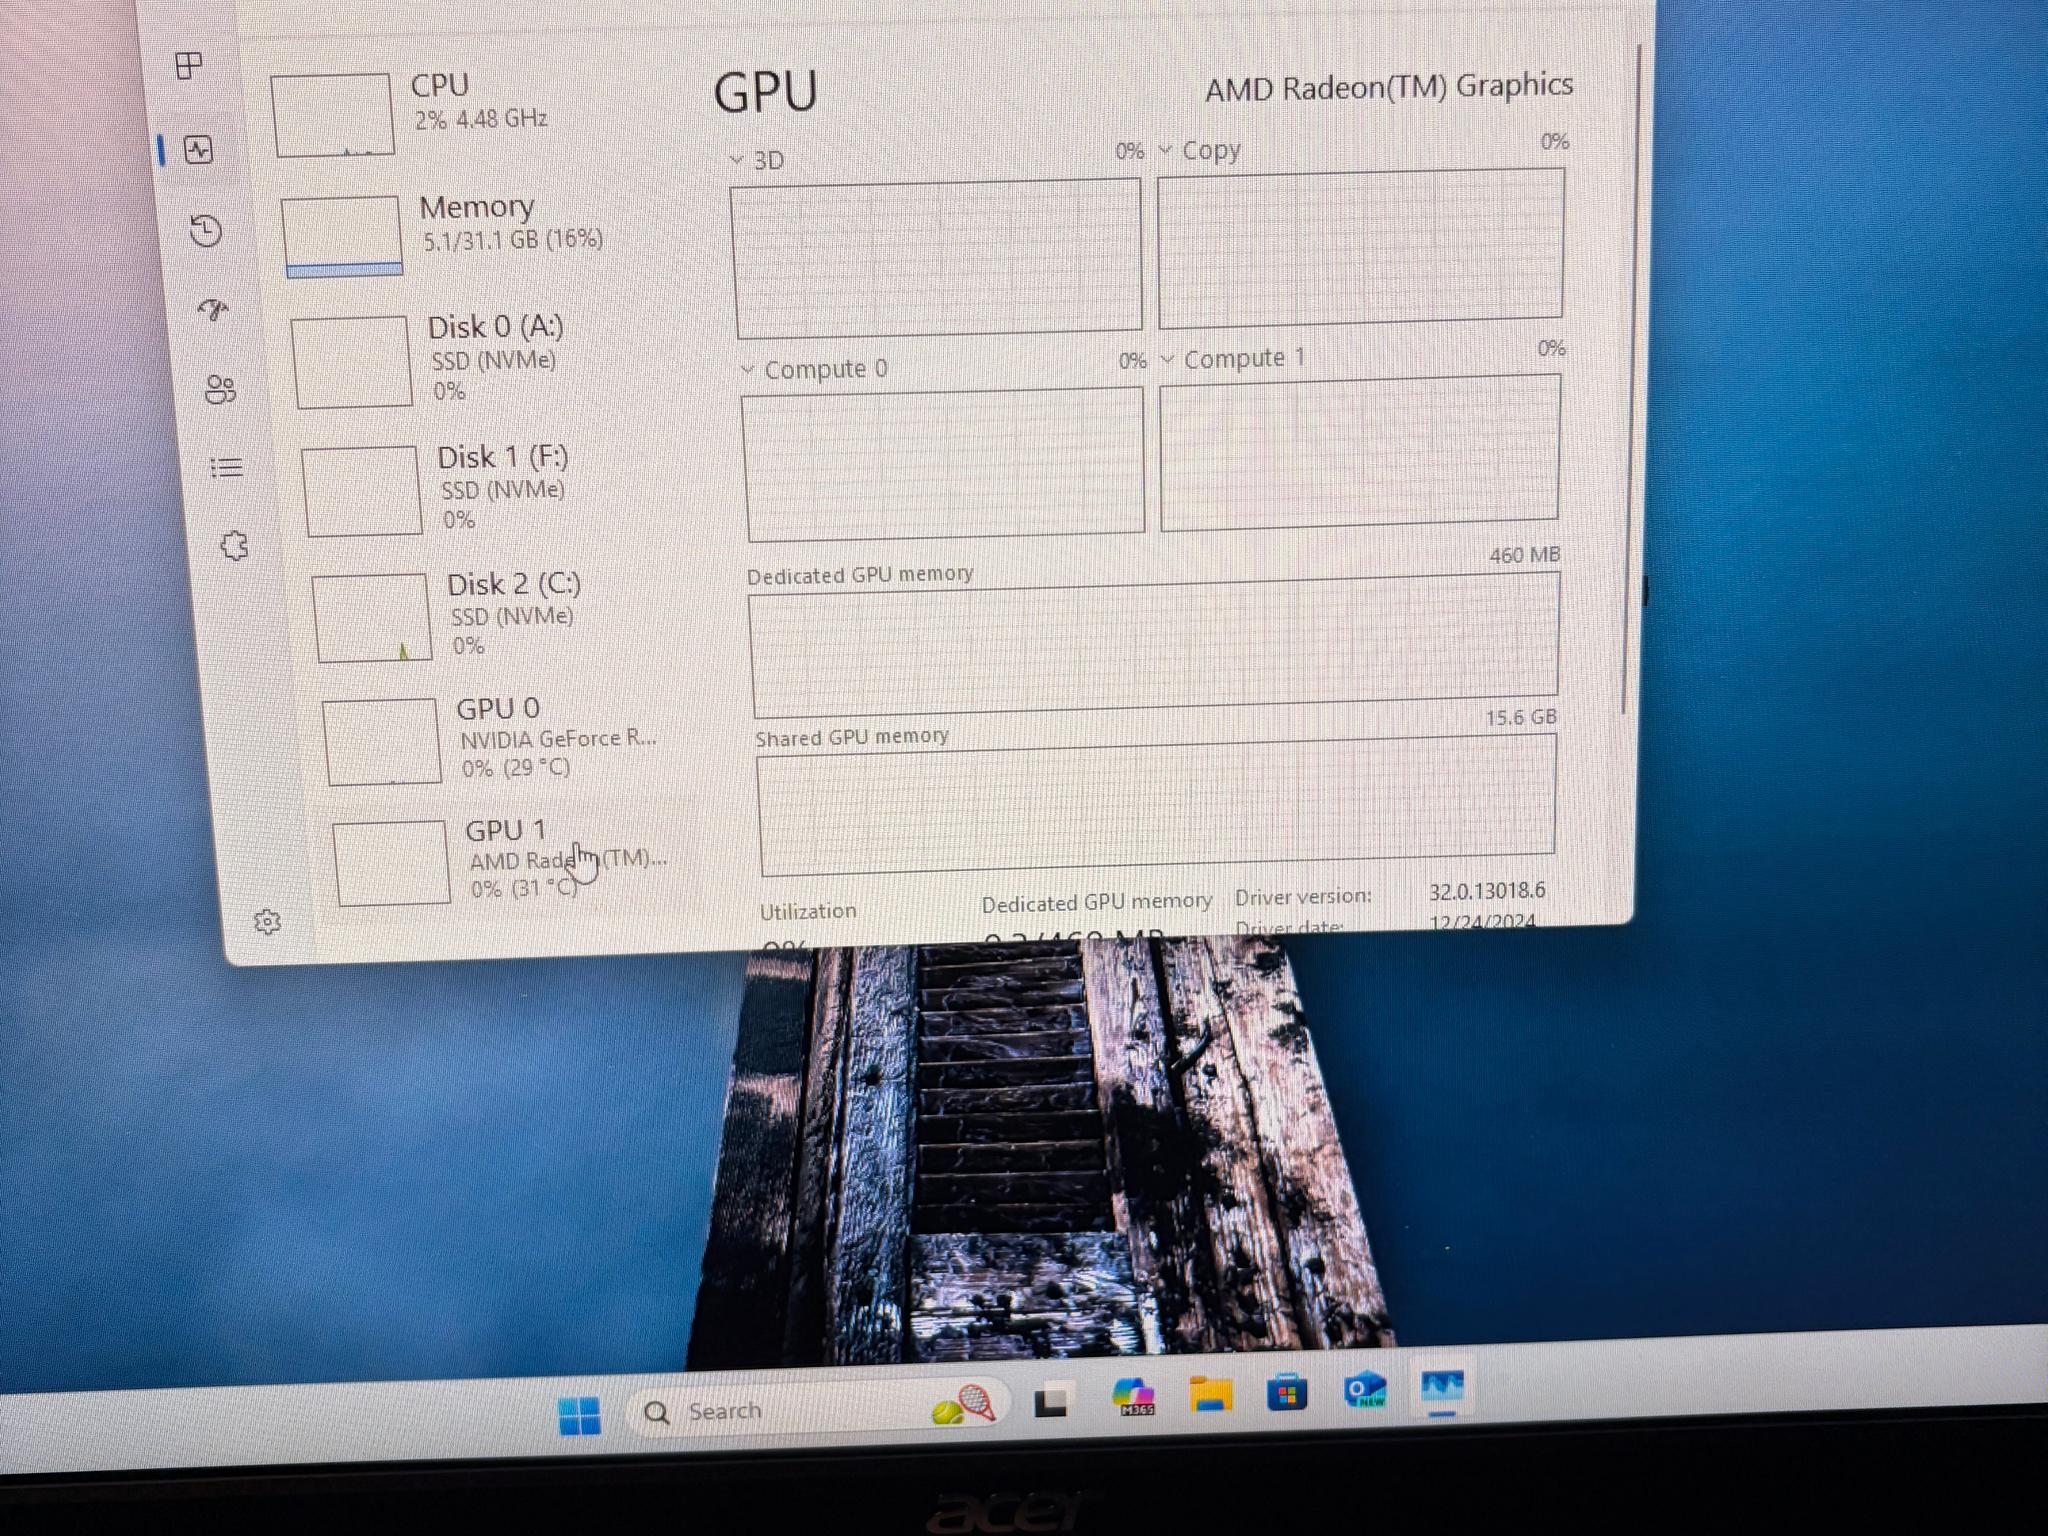Click inside the 3D utilization graph

(x=937, y=257)
